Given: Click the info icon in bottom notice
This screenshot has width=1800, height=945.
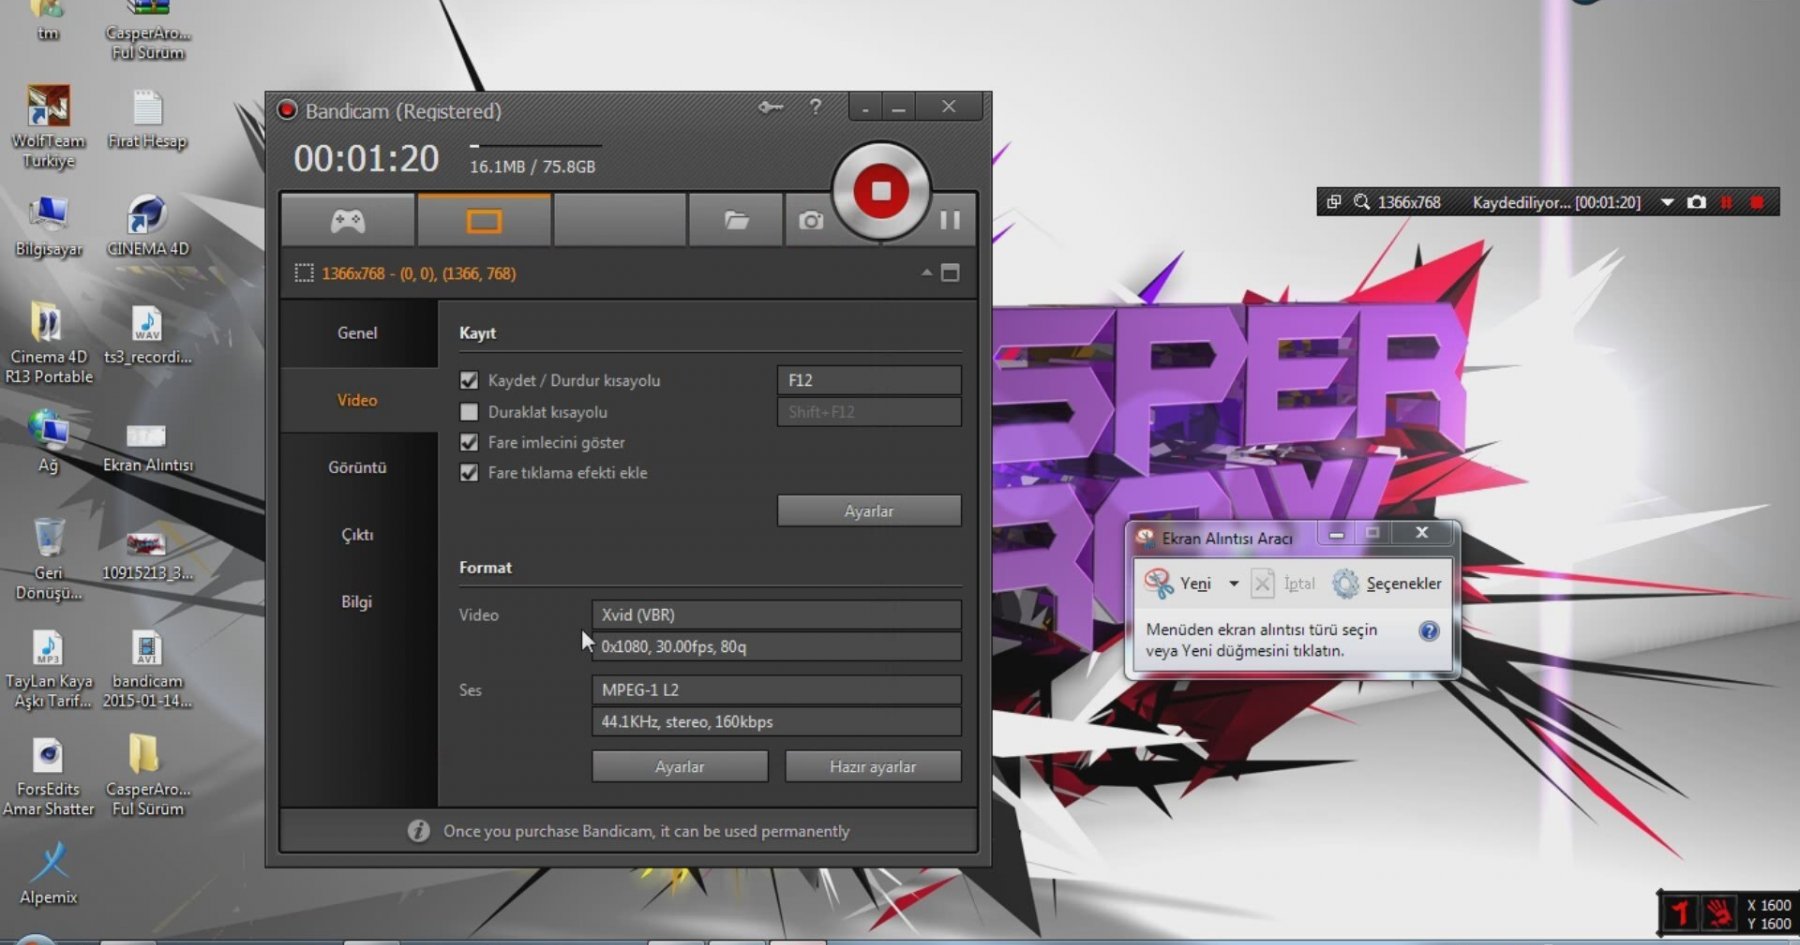Looking at the screenshot, I should (418, 831).
